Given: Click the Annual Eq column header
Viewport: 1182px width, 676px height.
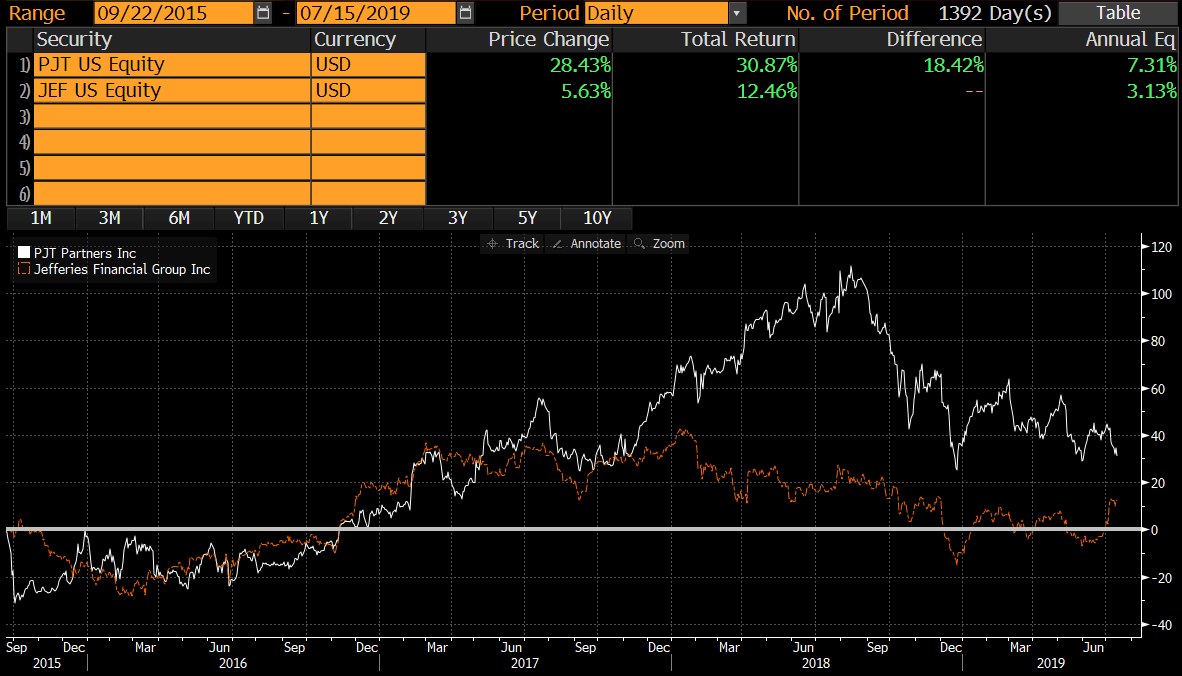Looking at the screenshot, I should tap(1130, 39).
